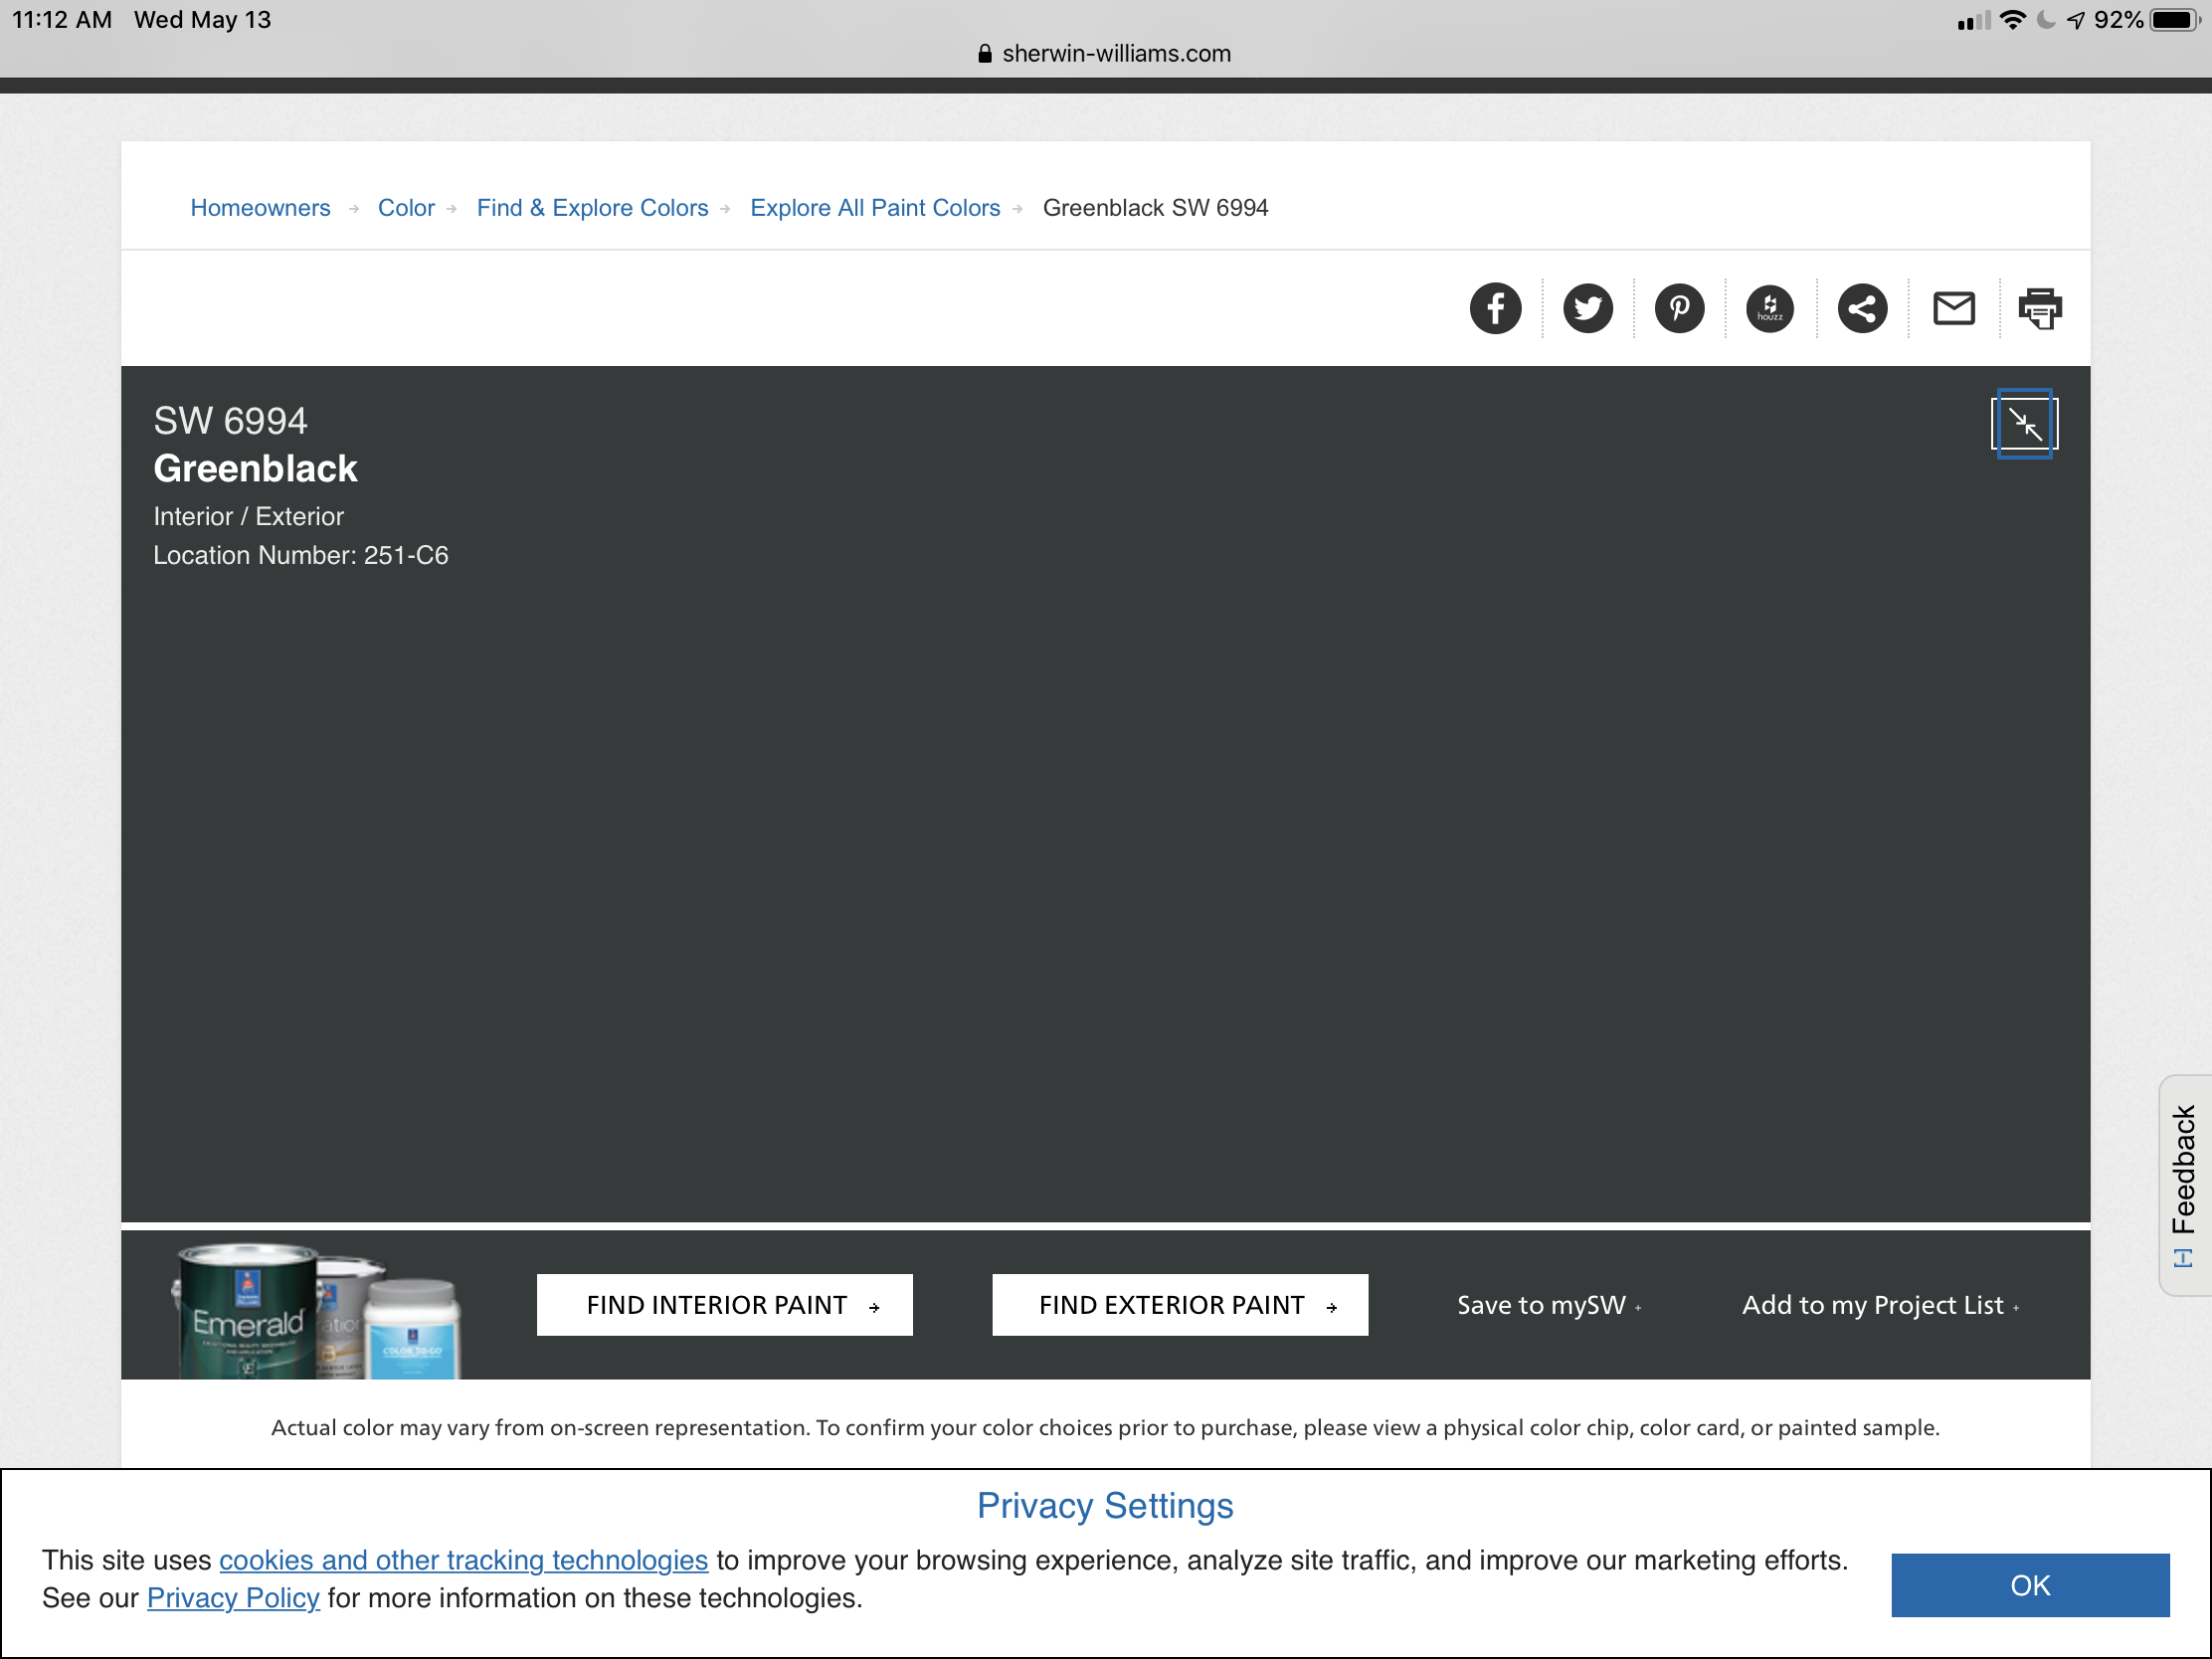Click Find Exterior Paint button
Image resolution: width=2212 pixels, height=1659 pixels.
click(x=1180, y=1305)
